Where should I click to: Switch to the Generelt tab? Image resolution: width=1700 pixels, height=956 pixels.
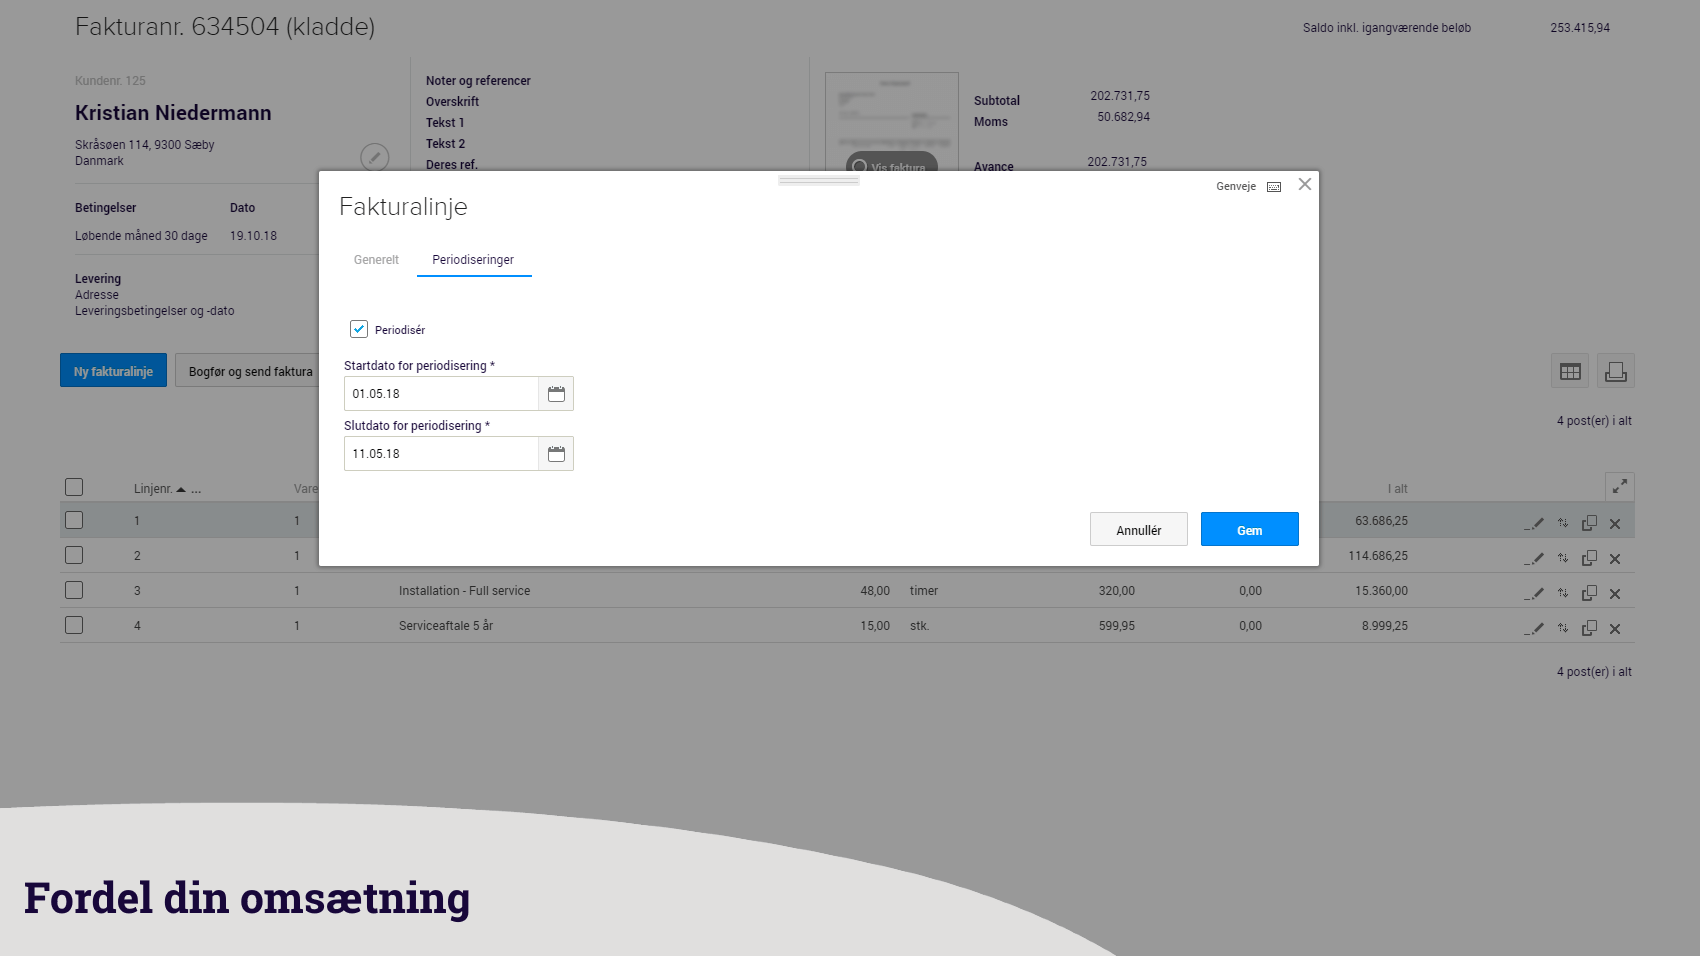coord(376,260)
